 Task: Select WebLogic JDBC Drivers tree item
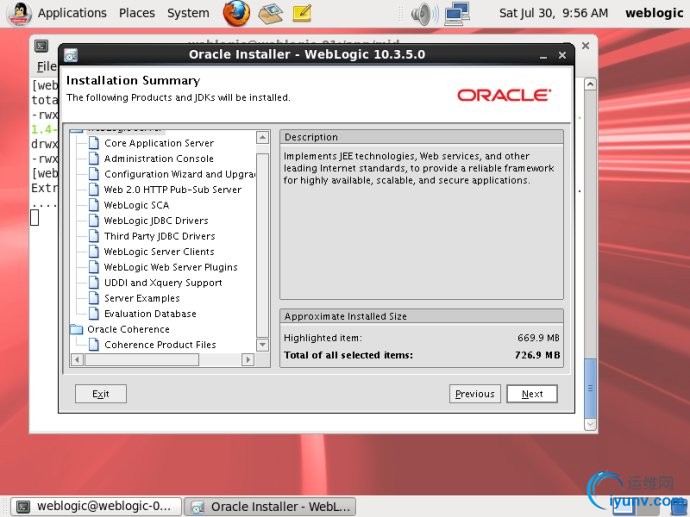tap(156, 220)
